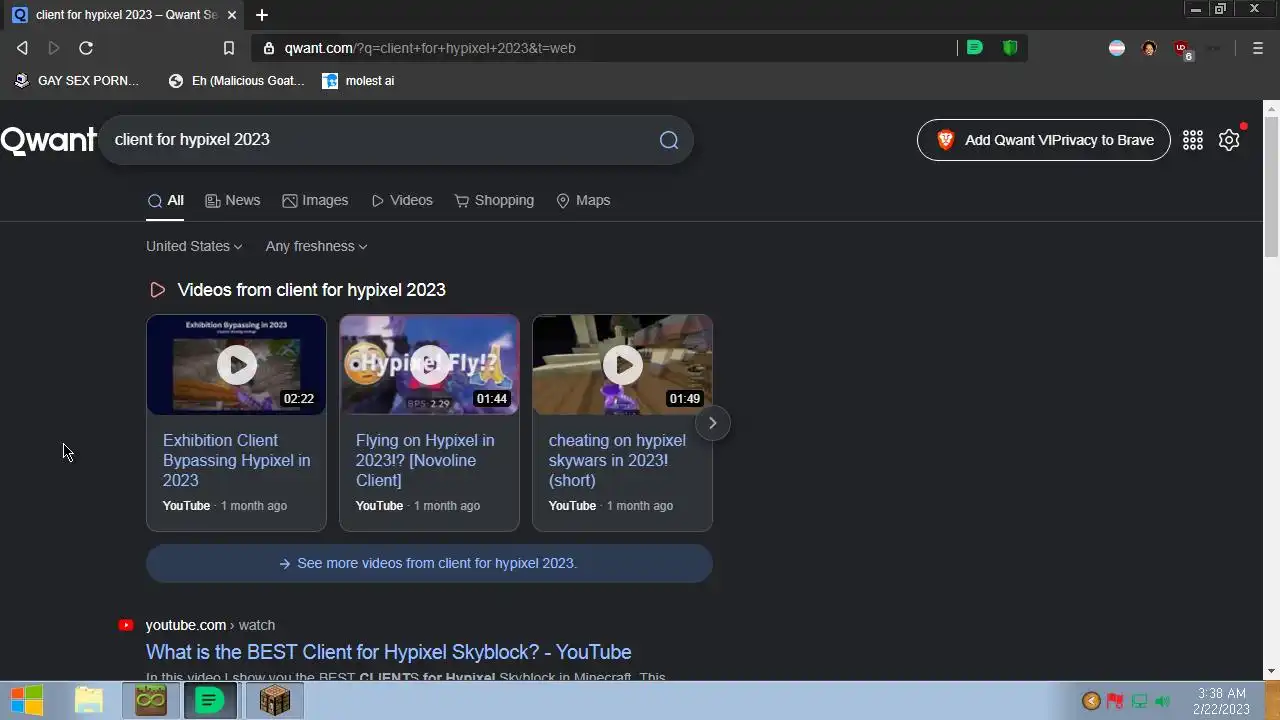Click the round striped icon after address bar
Image resolution: width=1280 pixels, height=720 pixels.
coord(1117,48)
